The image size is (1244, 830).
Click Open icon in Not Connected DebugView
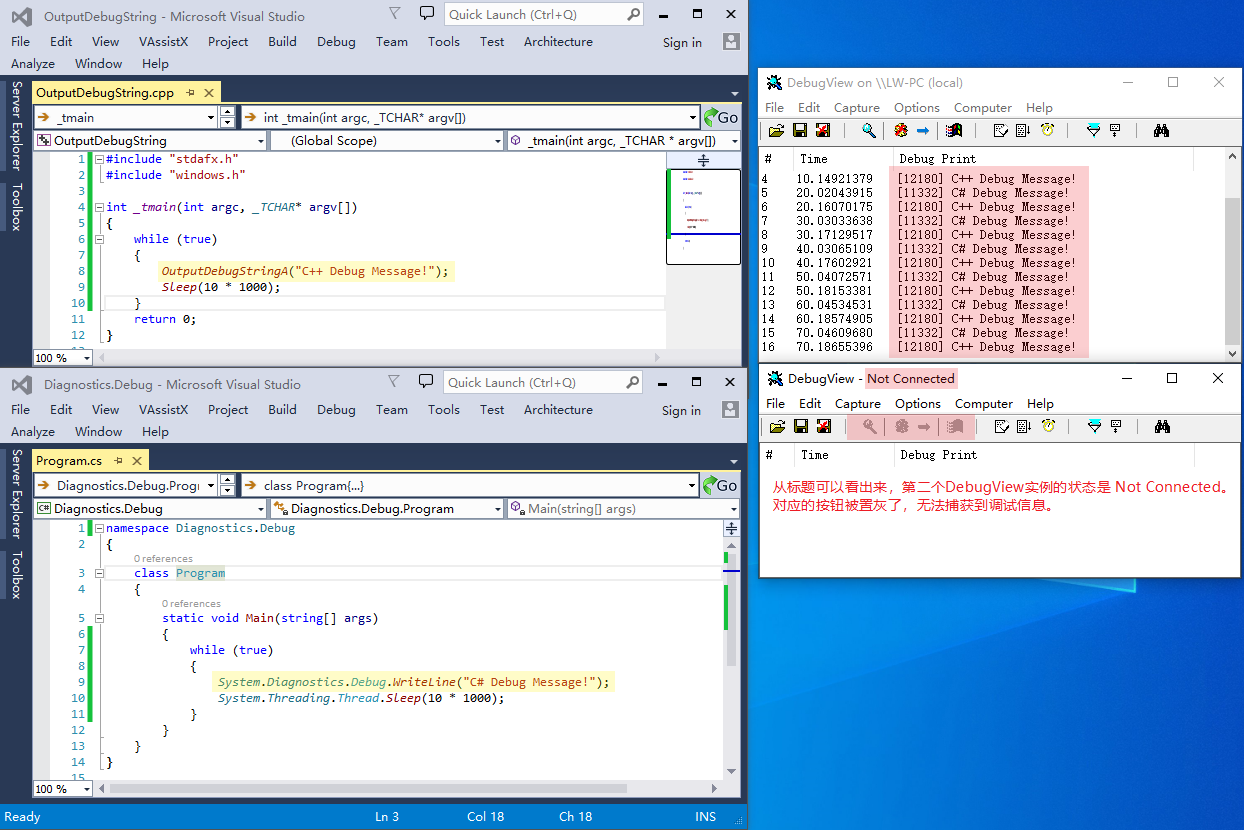point(777,427)
